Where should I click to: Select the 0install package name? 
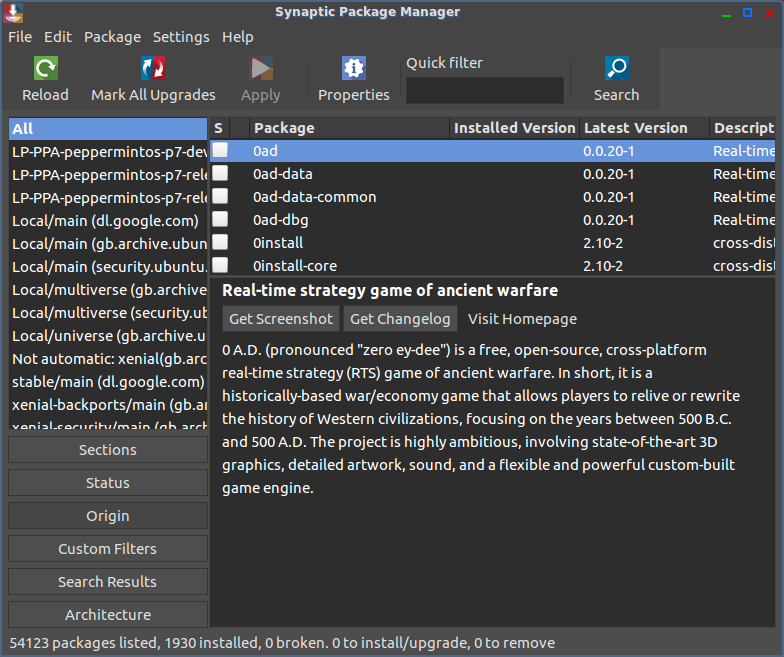tap(278, 243)
